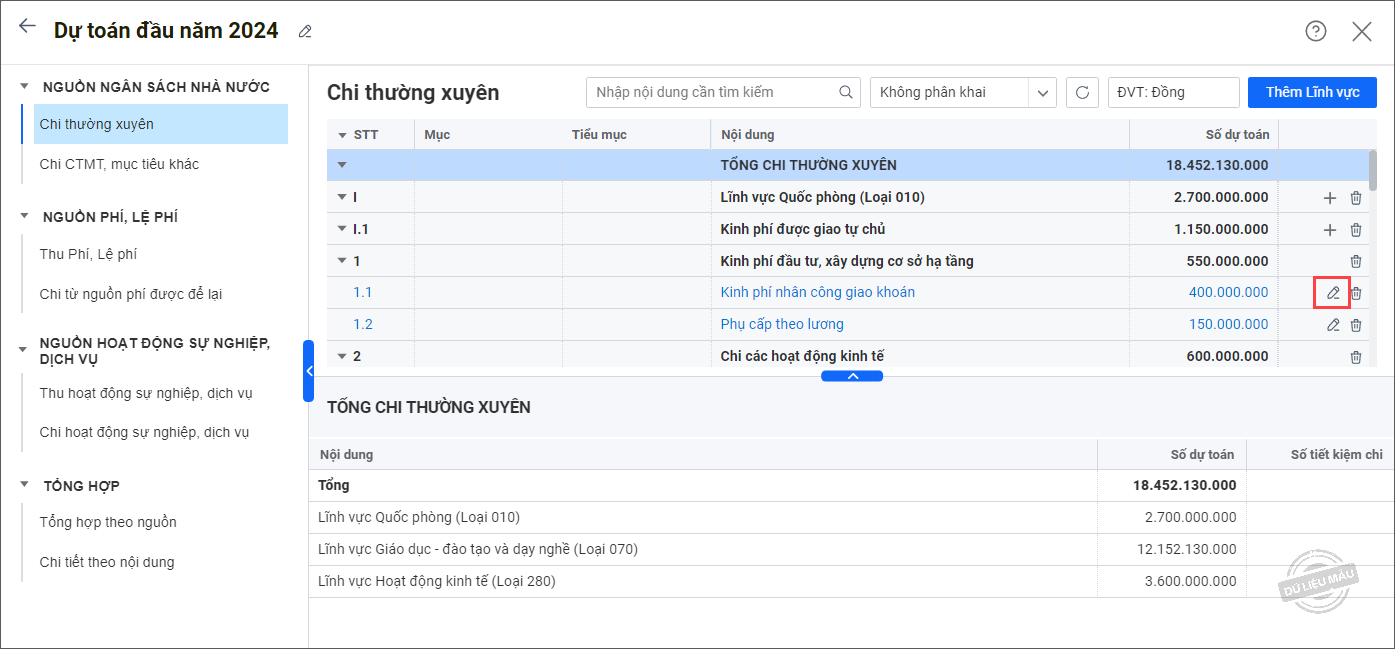The width and height of the screenshot is (1395, 649).
Task: Click the search magnifier icon
Action: coord(846,93)
